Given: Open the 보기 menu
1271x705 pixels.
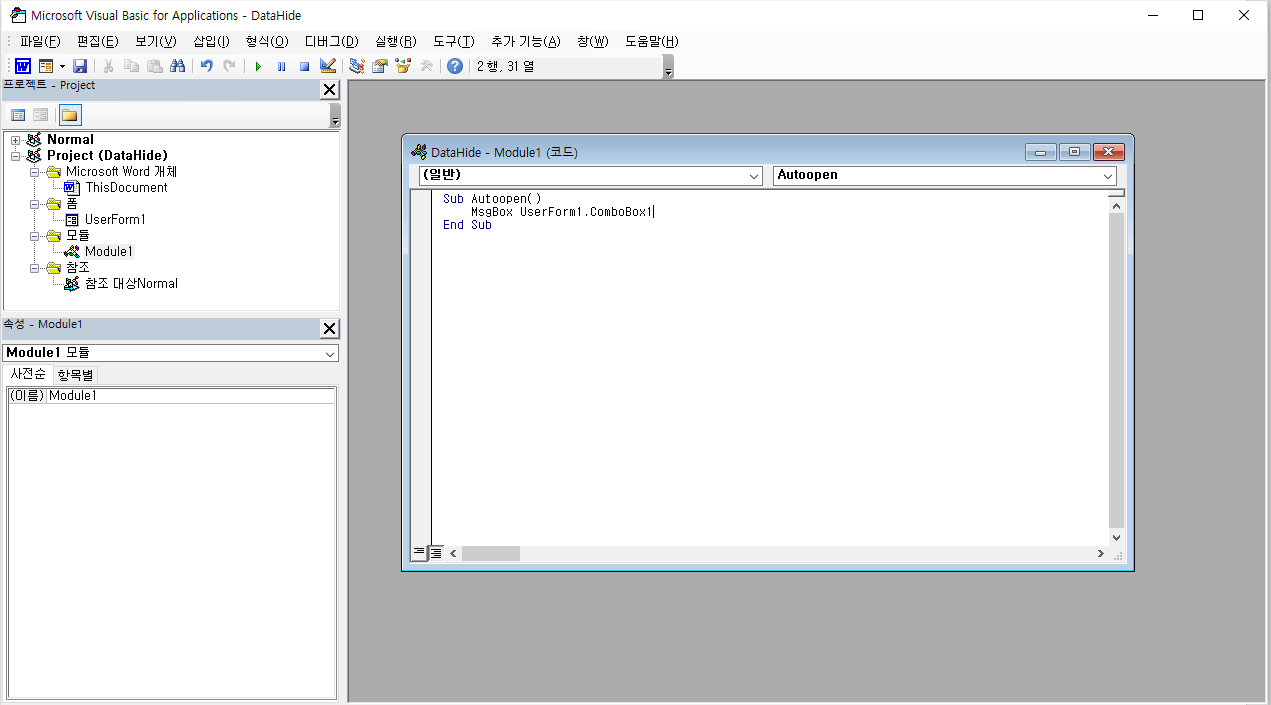Looking at the screenshot, I should click(155, 41).
